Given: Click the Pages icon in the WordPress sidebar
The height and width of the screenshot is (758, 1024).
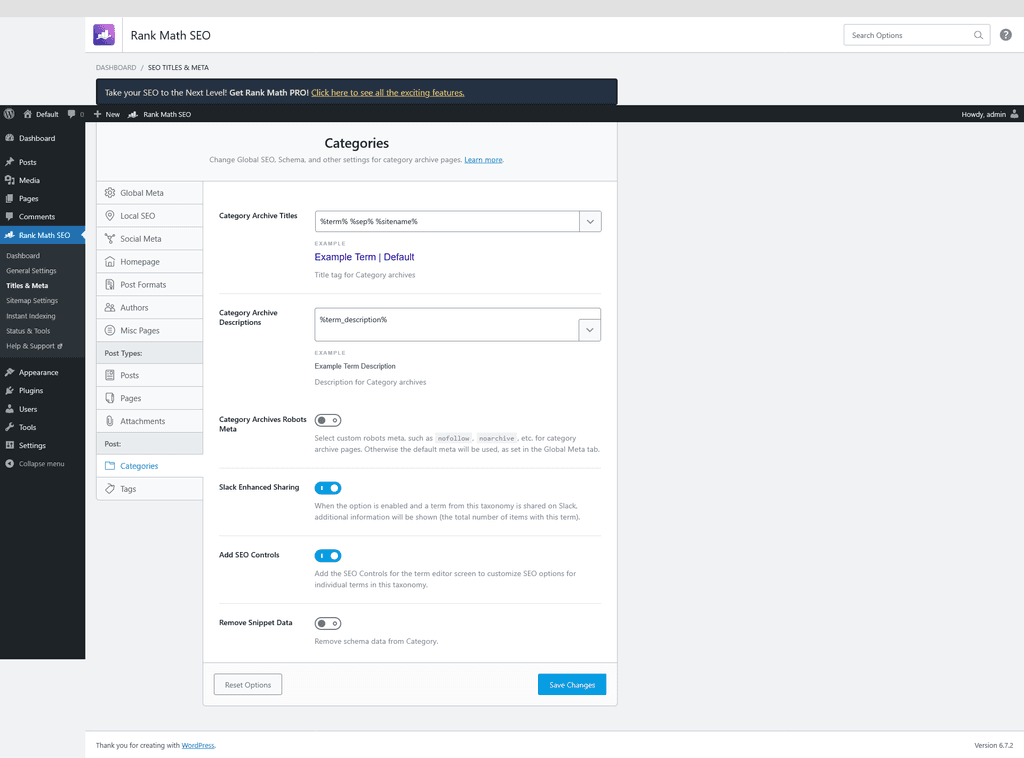Looking at the screenshot, I should coord(9,198).
